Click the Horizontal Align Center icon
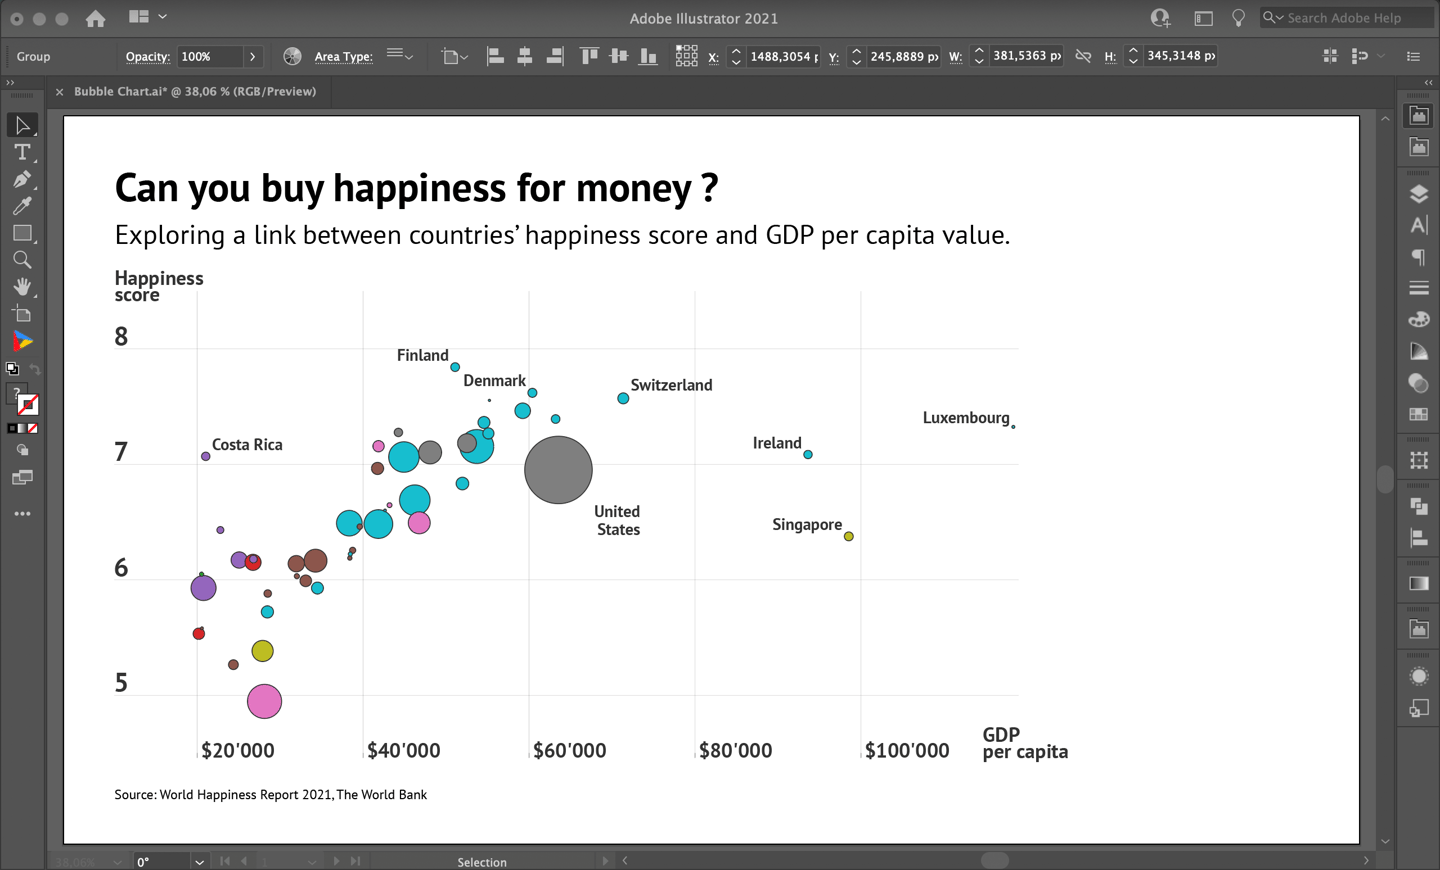Image resolution: width=1440 pixels, height=870 pixels. tap(525, 56)
